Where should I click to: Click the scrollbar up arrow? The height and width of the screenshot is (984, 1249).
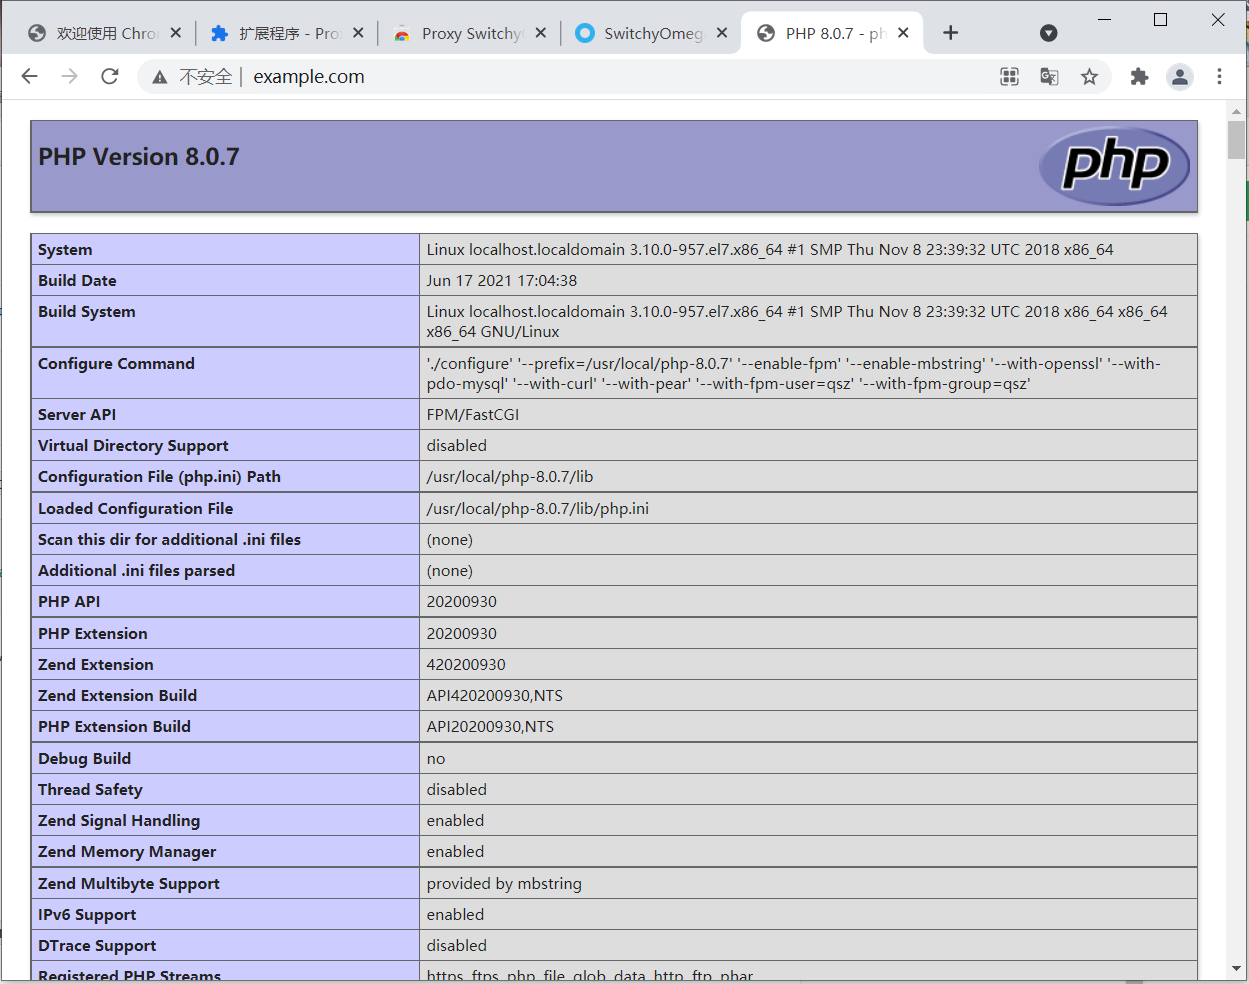coord(1237,111)
